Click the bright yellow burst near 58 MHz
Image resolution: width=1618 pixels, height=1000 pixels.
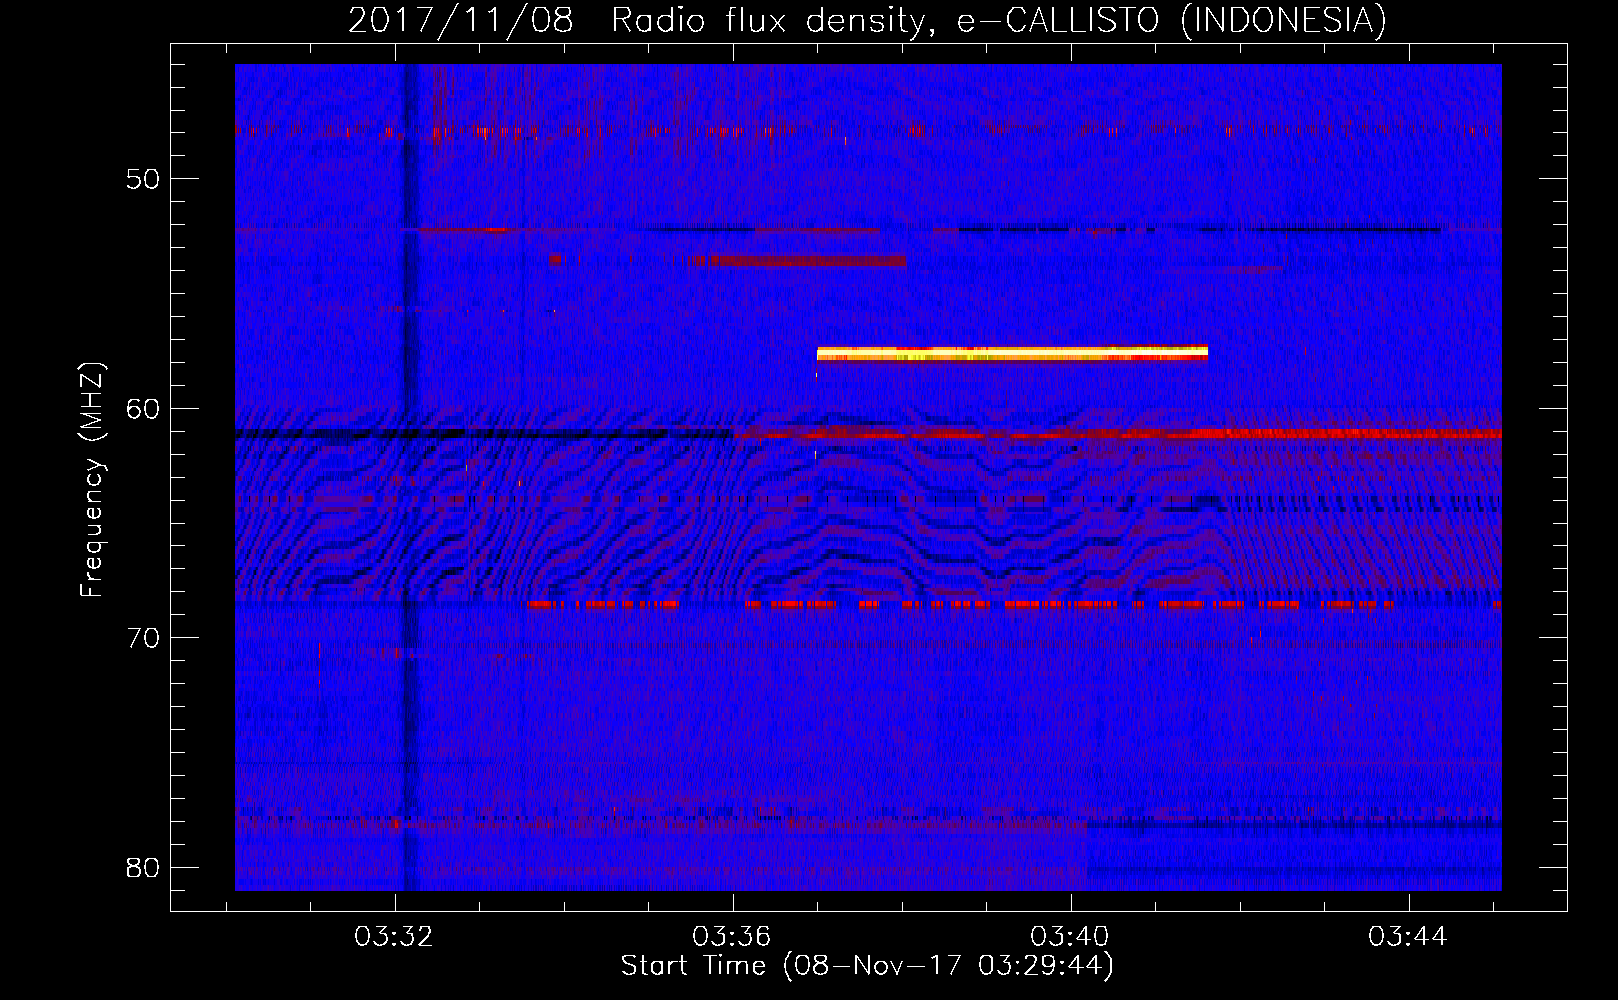[1012, 352]
